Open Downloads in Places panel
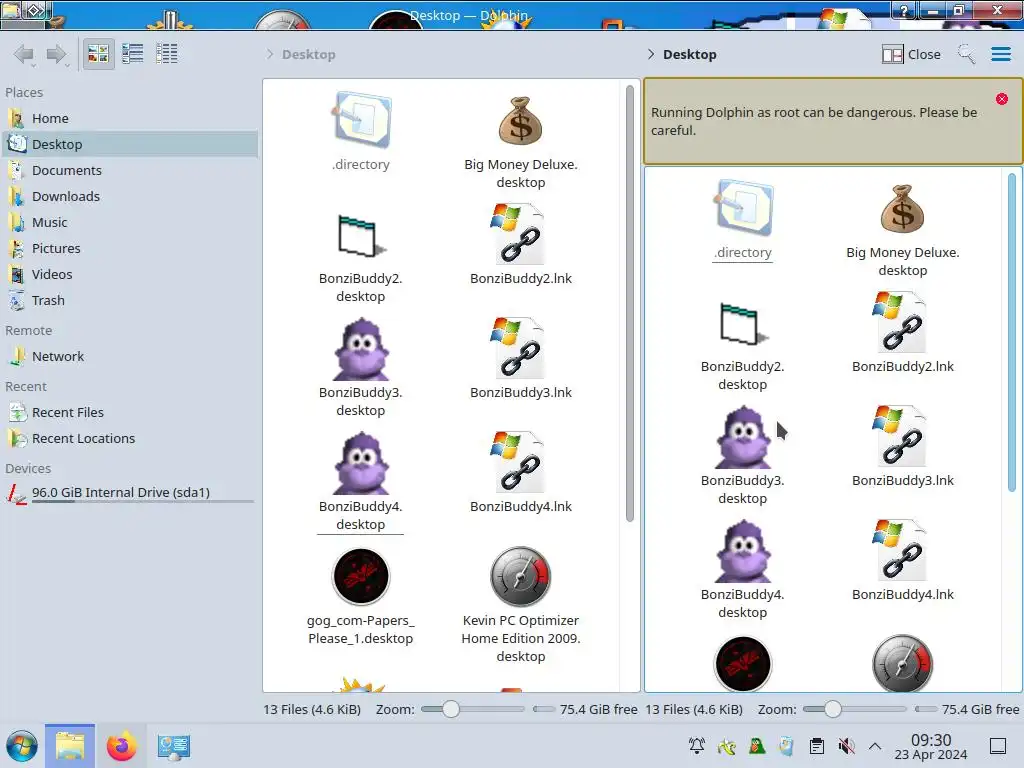This screenshot has height=768, width=1024. click(x=130, y=197)
